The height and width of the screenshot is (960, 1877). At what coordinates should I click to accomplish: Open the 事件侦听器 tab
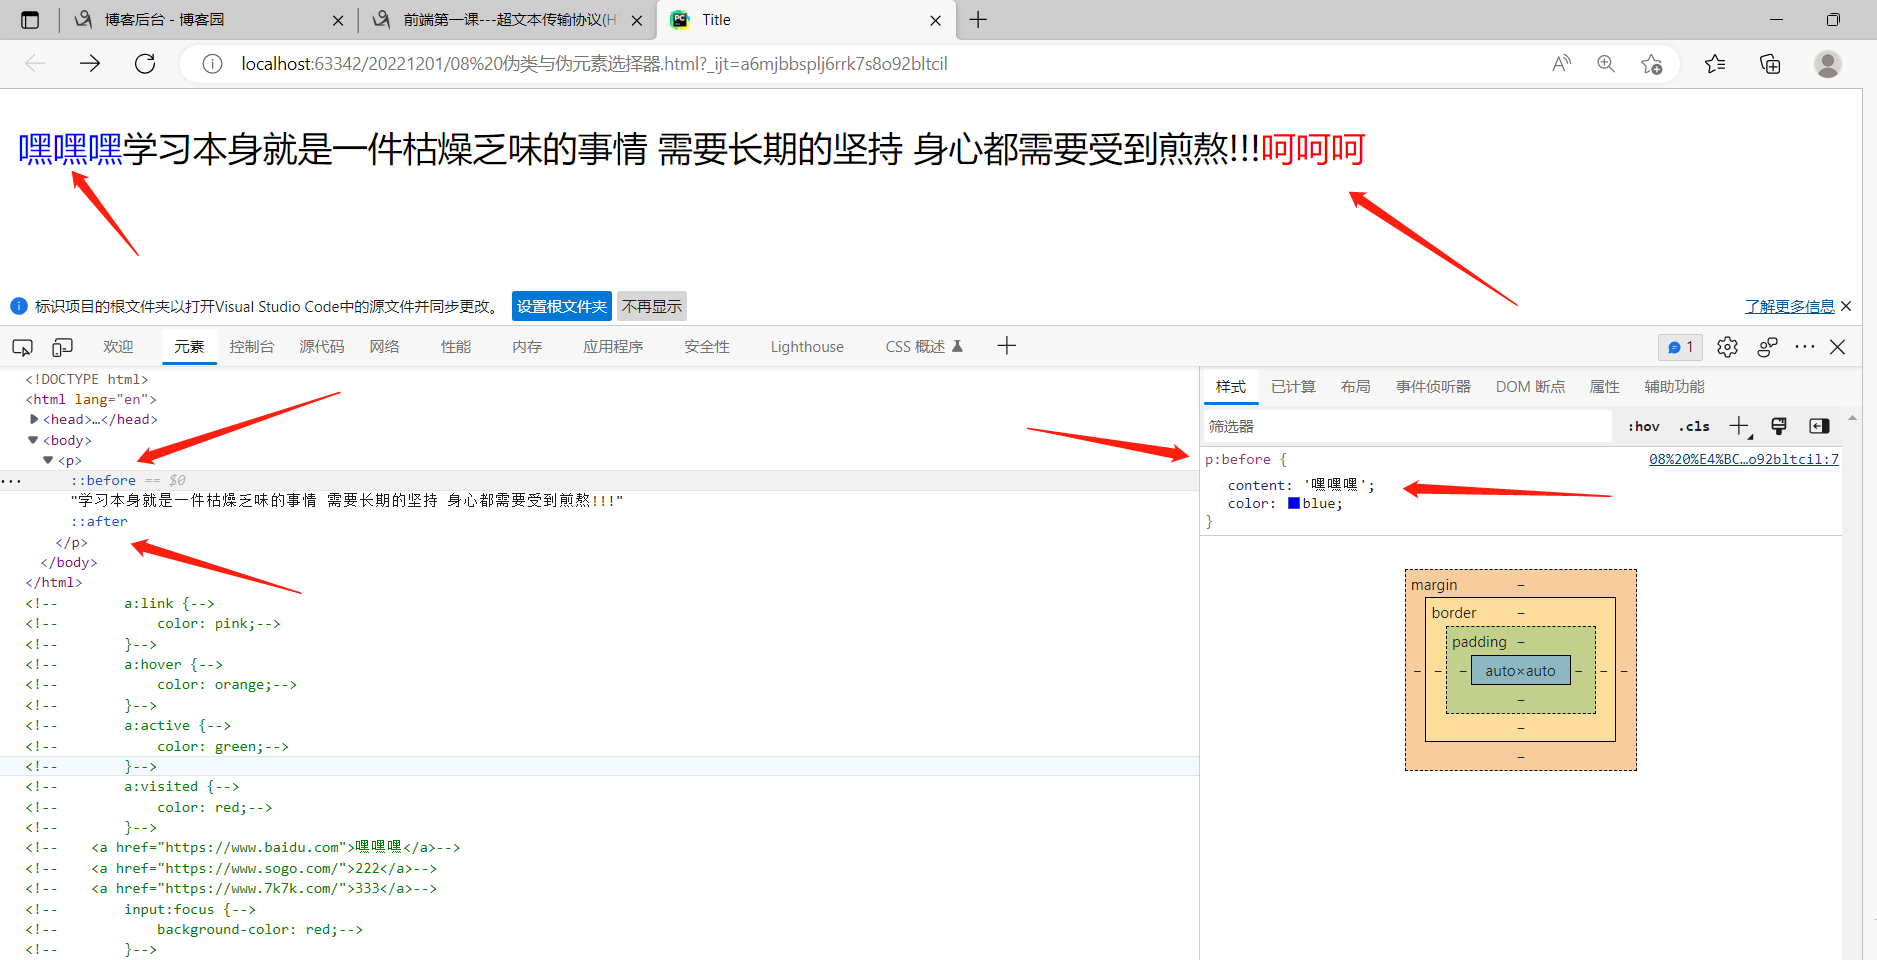[x=1433, y=387]
